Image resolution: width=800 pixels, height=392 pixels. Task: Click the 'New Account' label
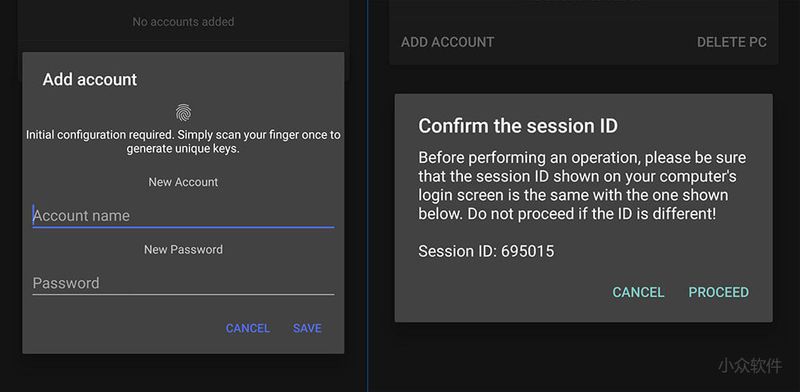pos(183,182)
